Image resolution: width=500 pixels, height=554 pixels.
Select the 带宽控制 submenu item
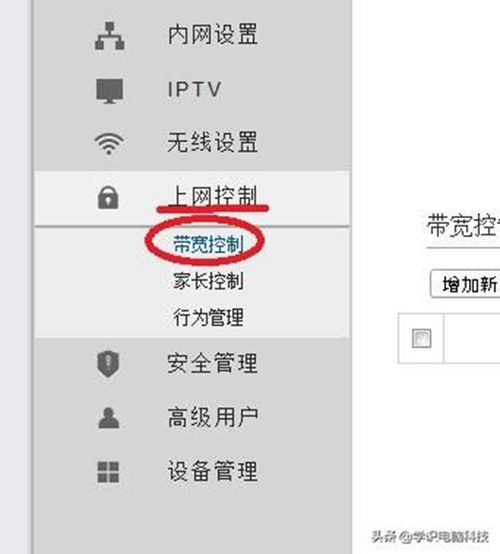[x=208, y=244]
